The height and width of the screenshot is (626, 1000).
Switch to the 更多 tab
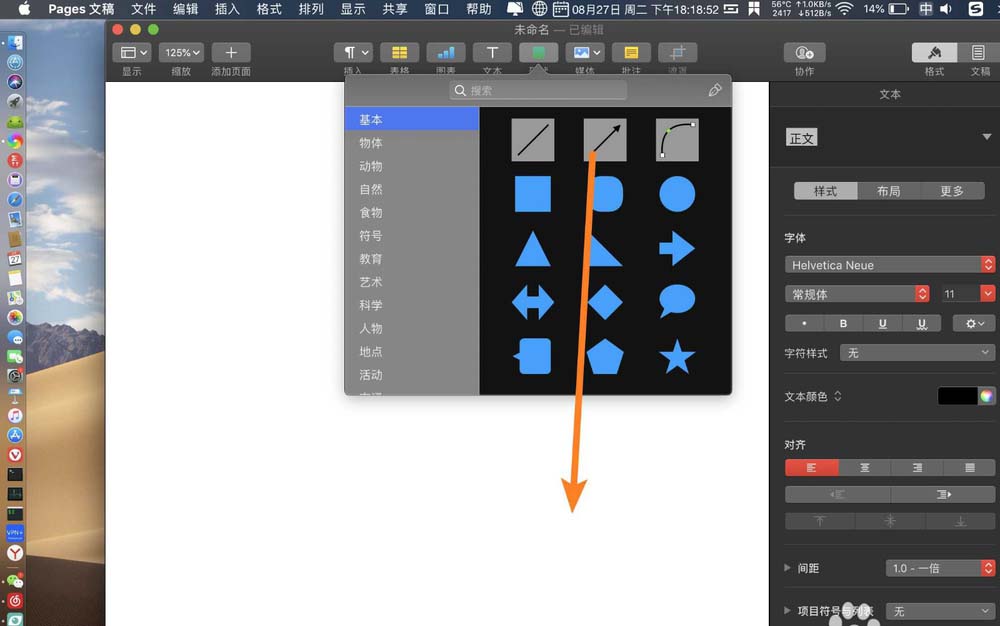pos(952,191)
